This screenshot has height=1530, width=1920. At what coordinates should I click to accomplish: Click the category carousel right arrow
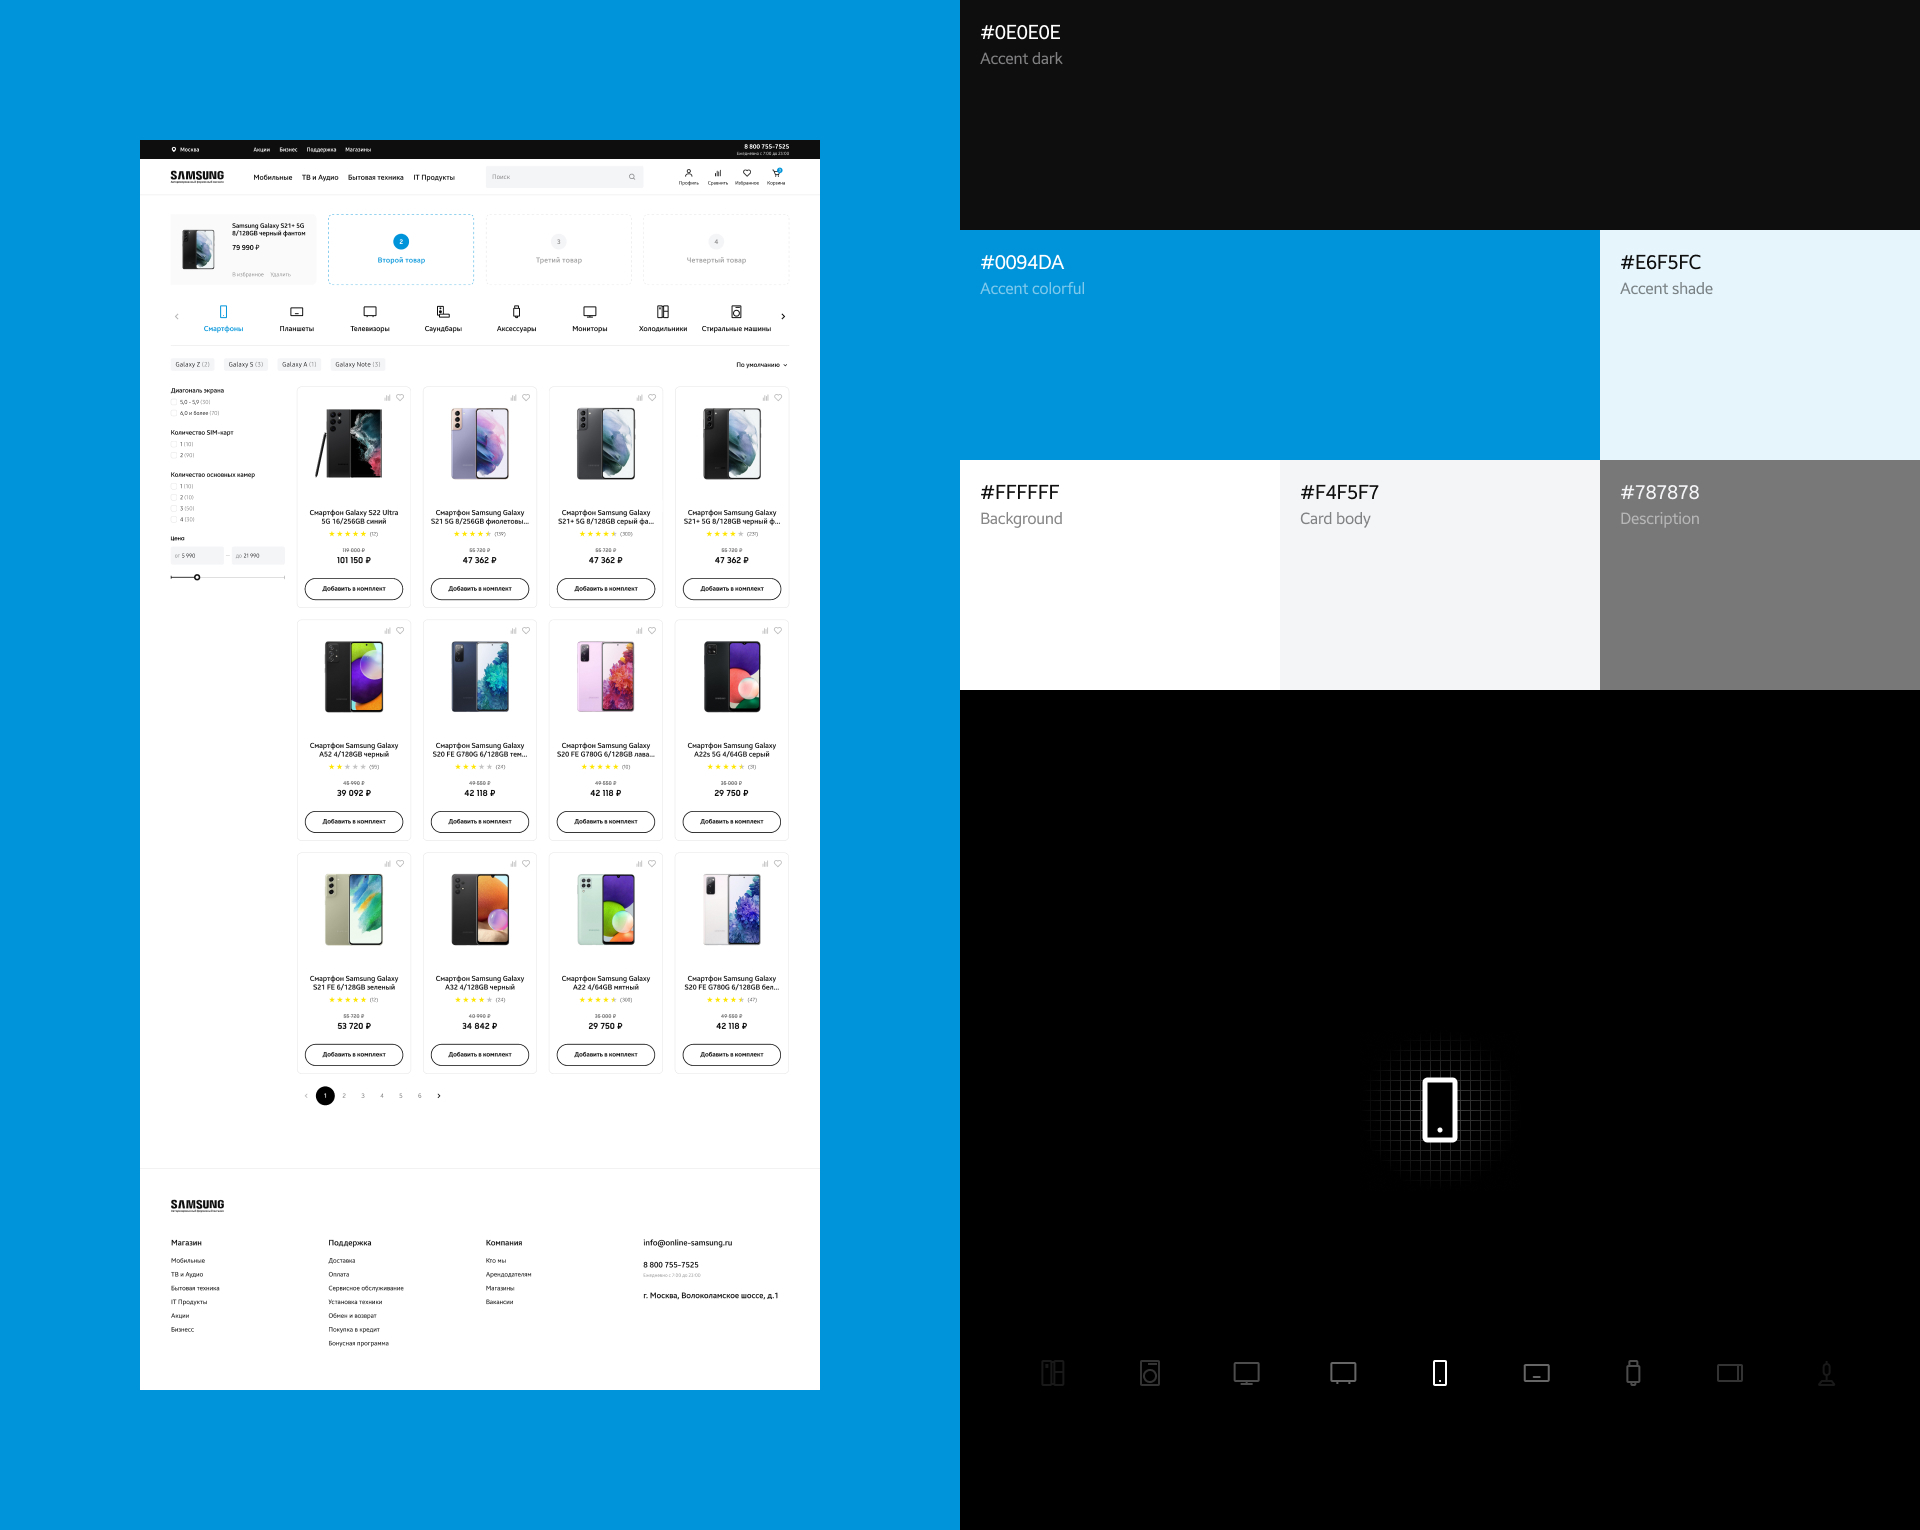(783, 317)
